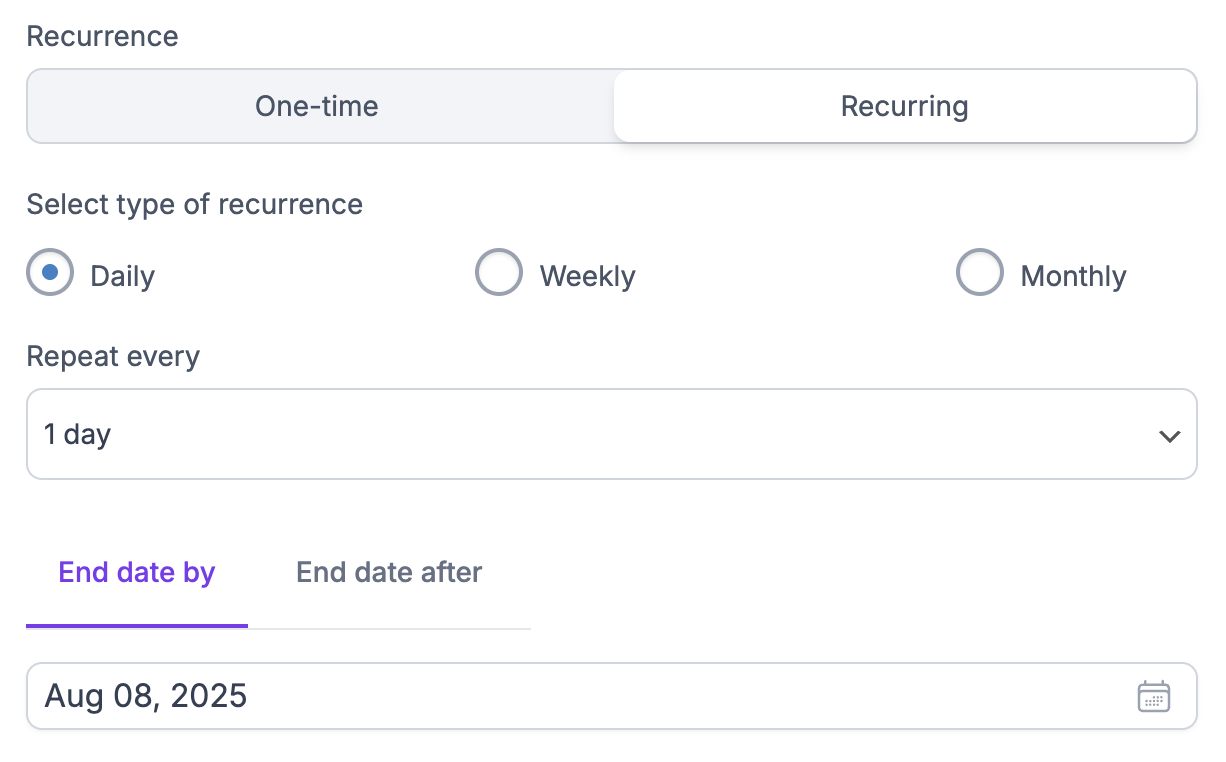
Task: Click the Monthly label text
Action: [x=1073, y=276]
